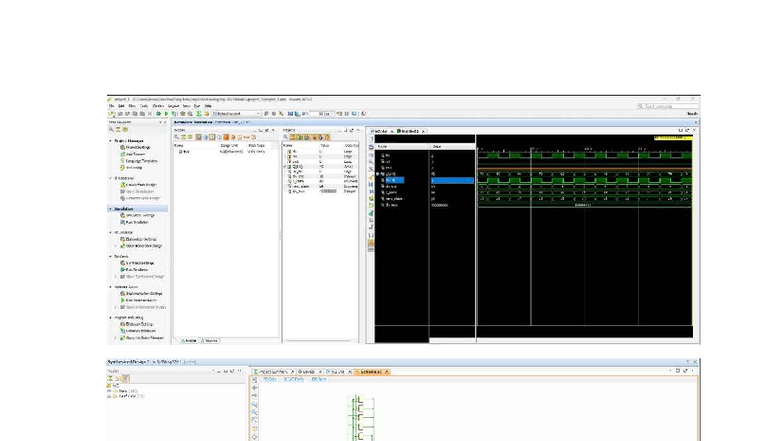Select Schematic tab in Synthesized Design window
The width and height of the screenshot is (784, 441).
coord(372,372)
